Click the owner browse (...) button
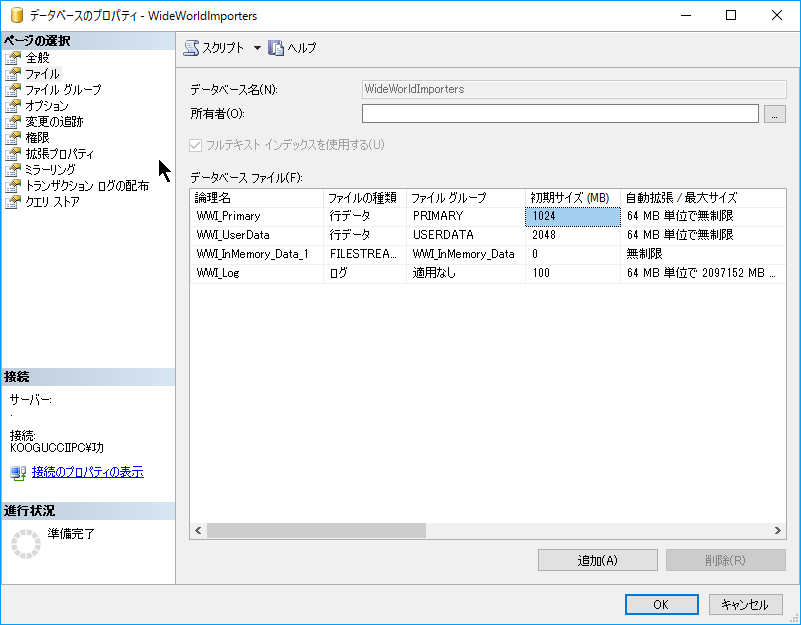This screenshot has height=625, width=801. coord(774,114)
